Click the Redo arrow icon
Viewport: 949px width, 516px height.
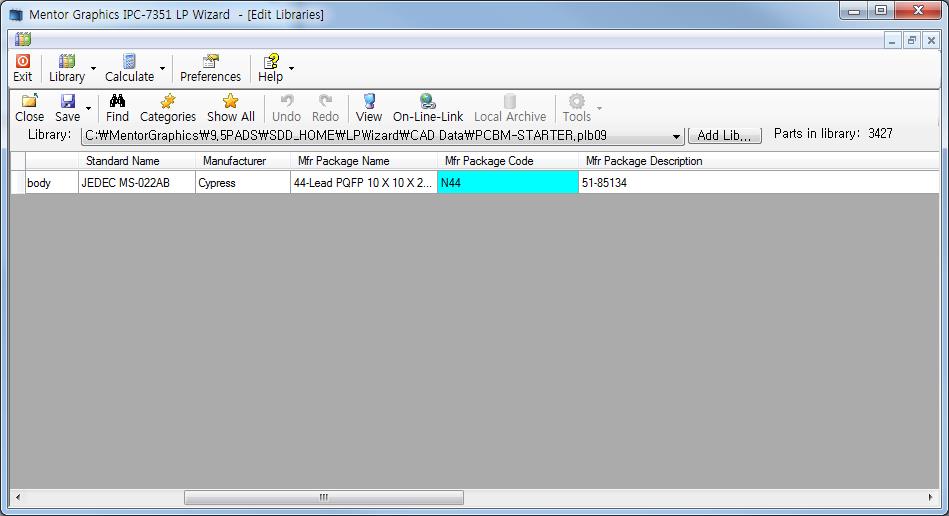325,101
